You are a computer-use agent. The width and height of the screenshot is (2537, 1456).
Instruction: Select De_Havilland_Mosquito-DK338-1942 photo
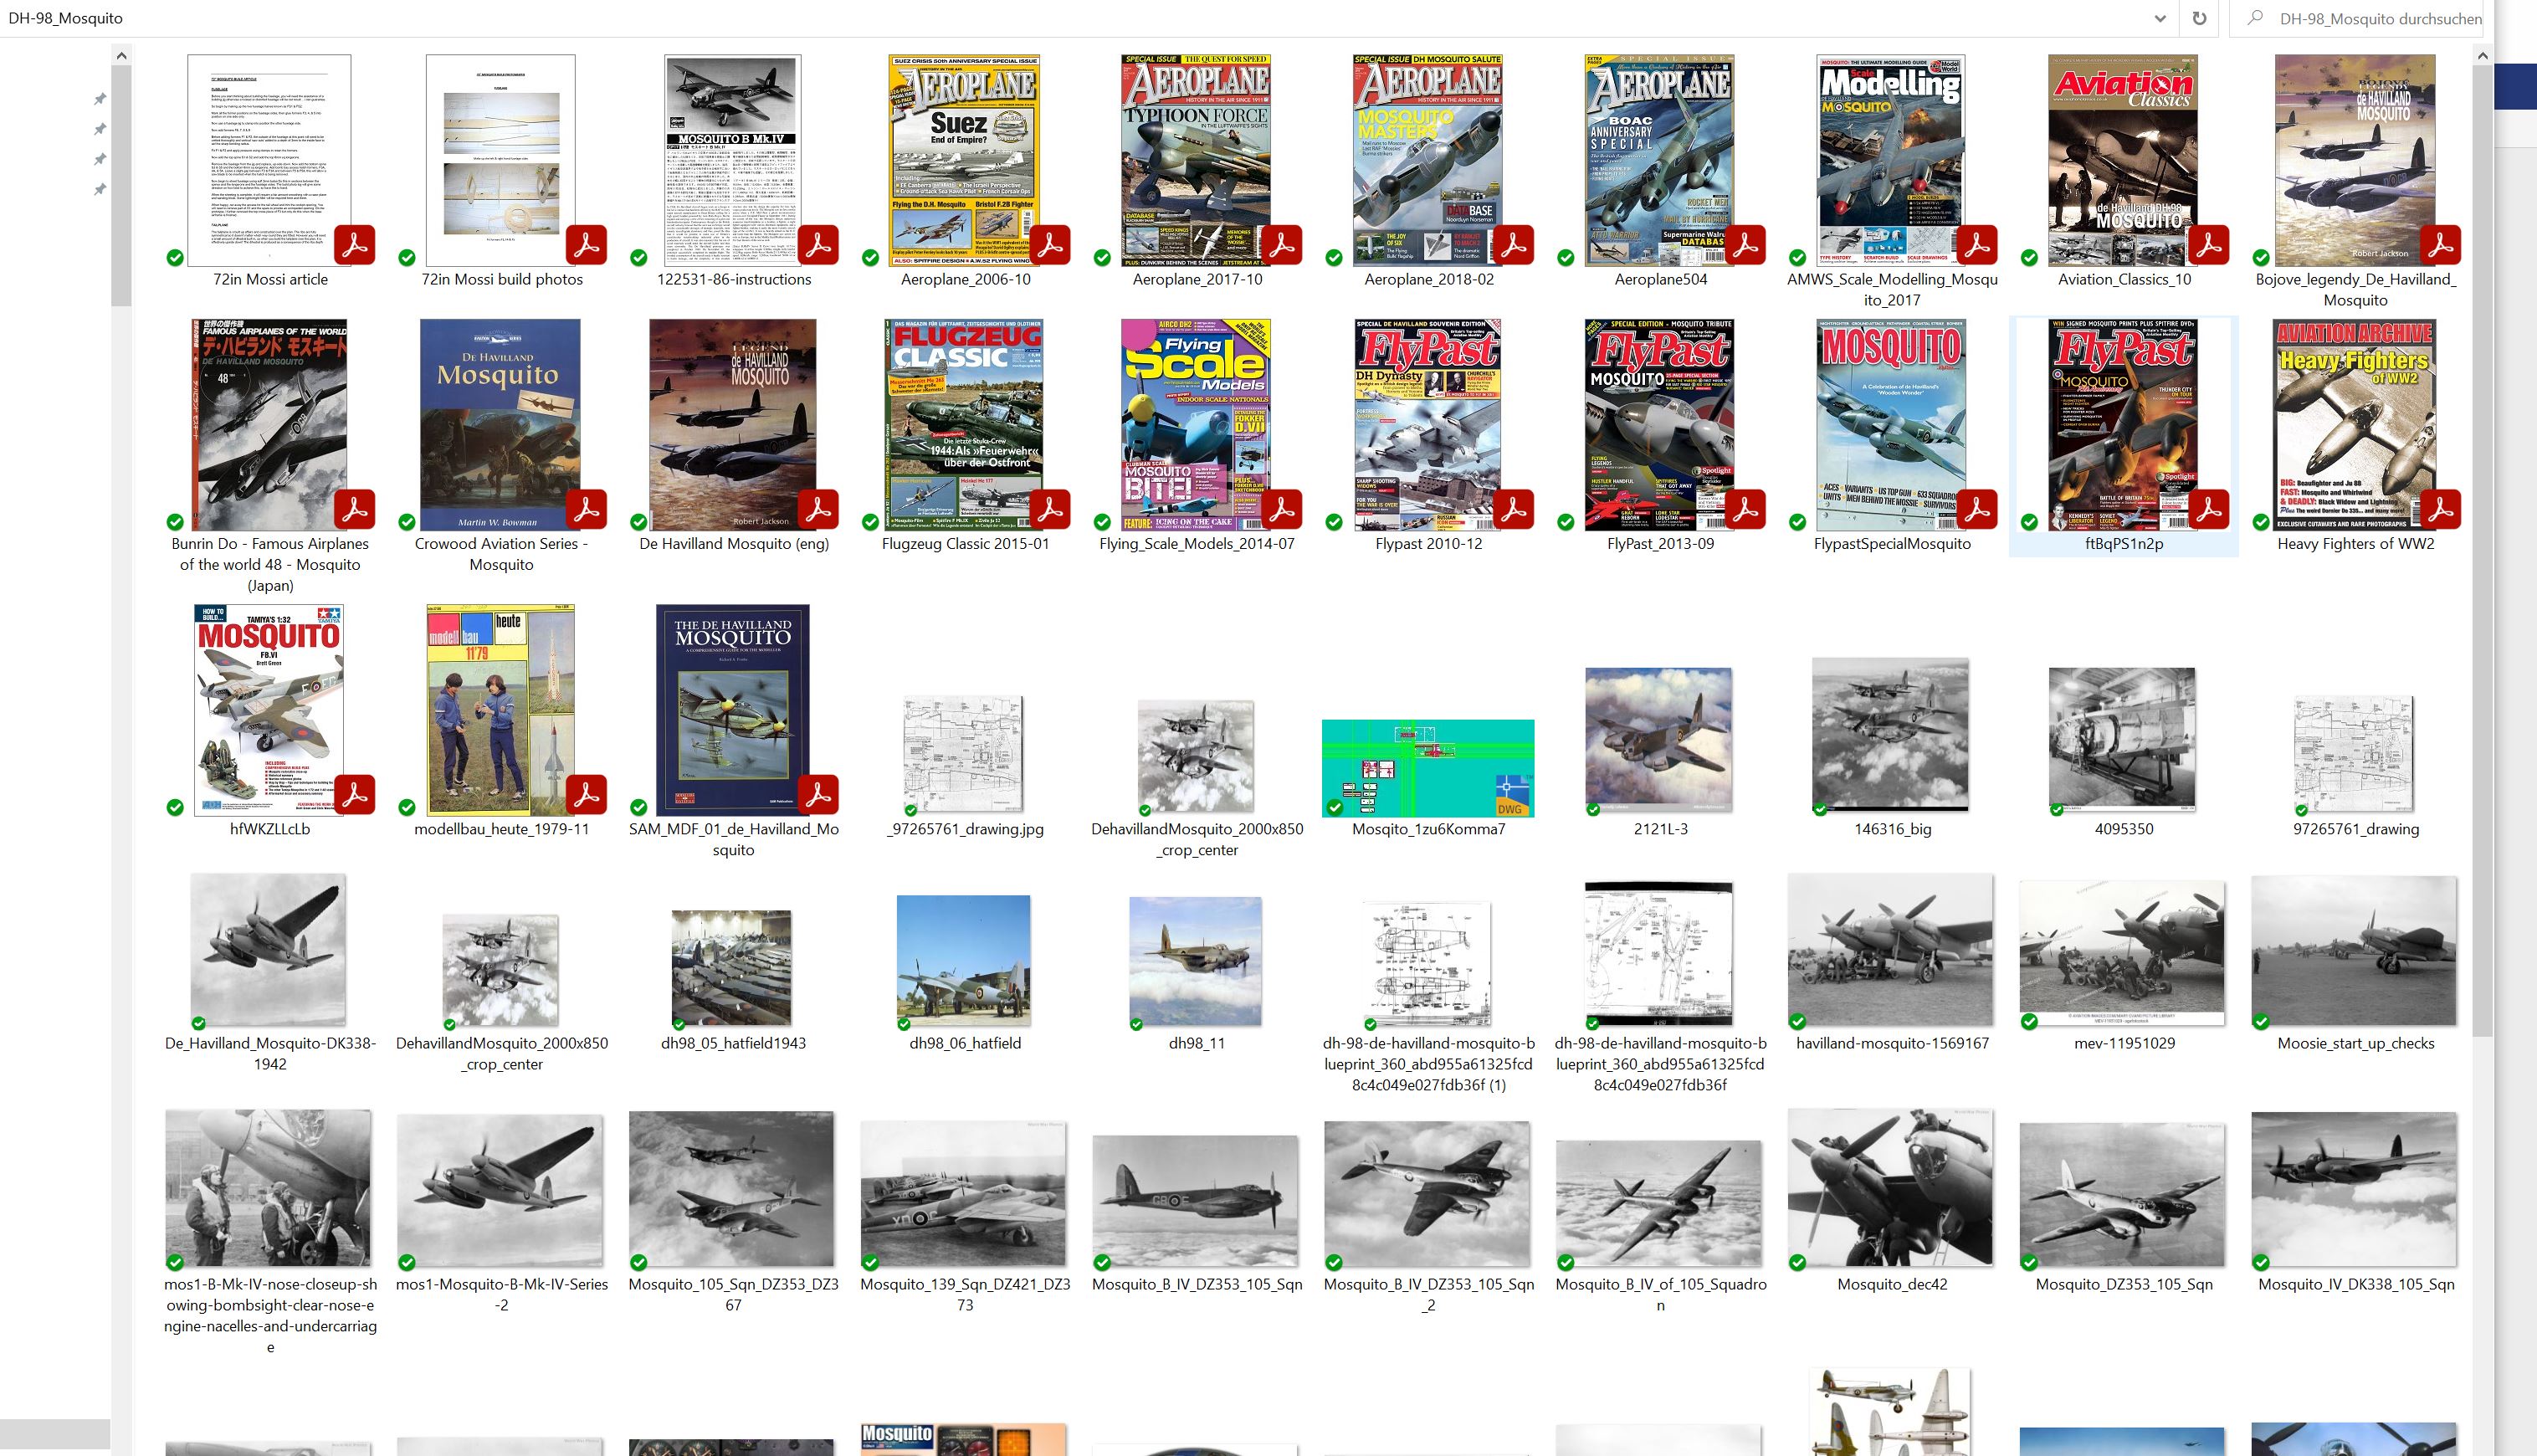268,950
